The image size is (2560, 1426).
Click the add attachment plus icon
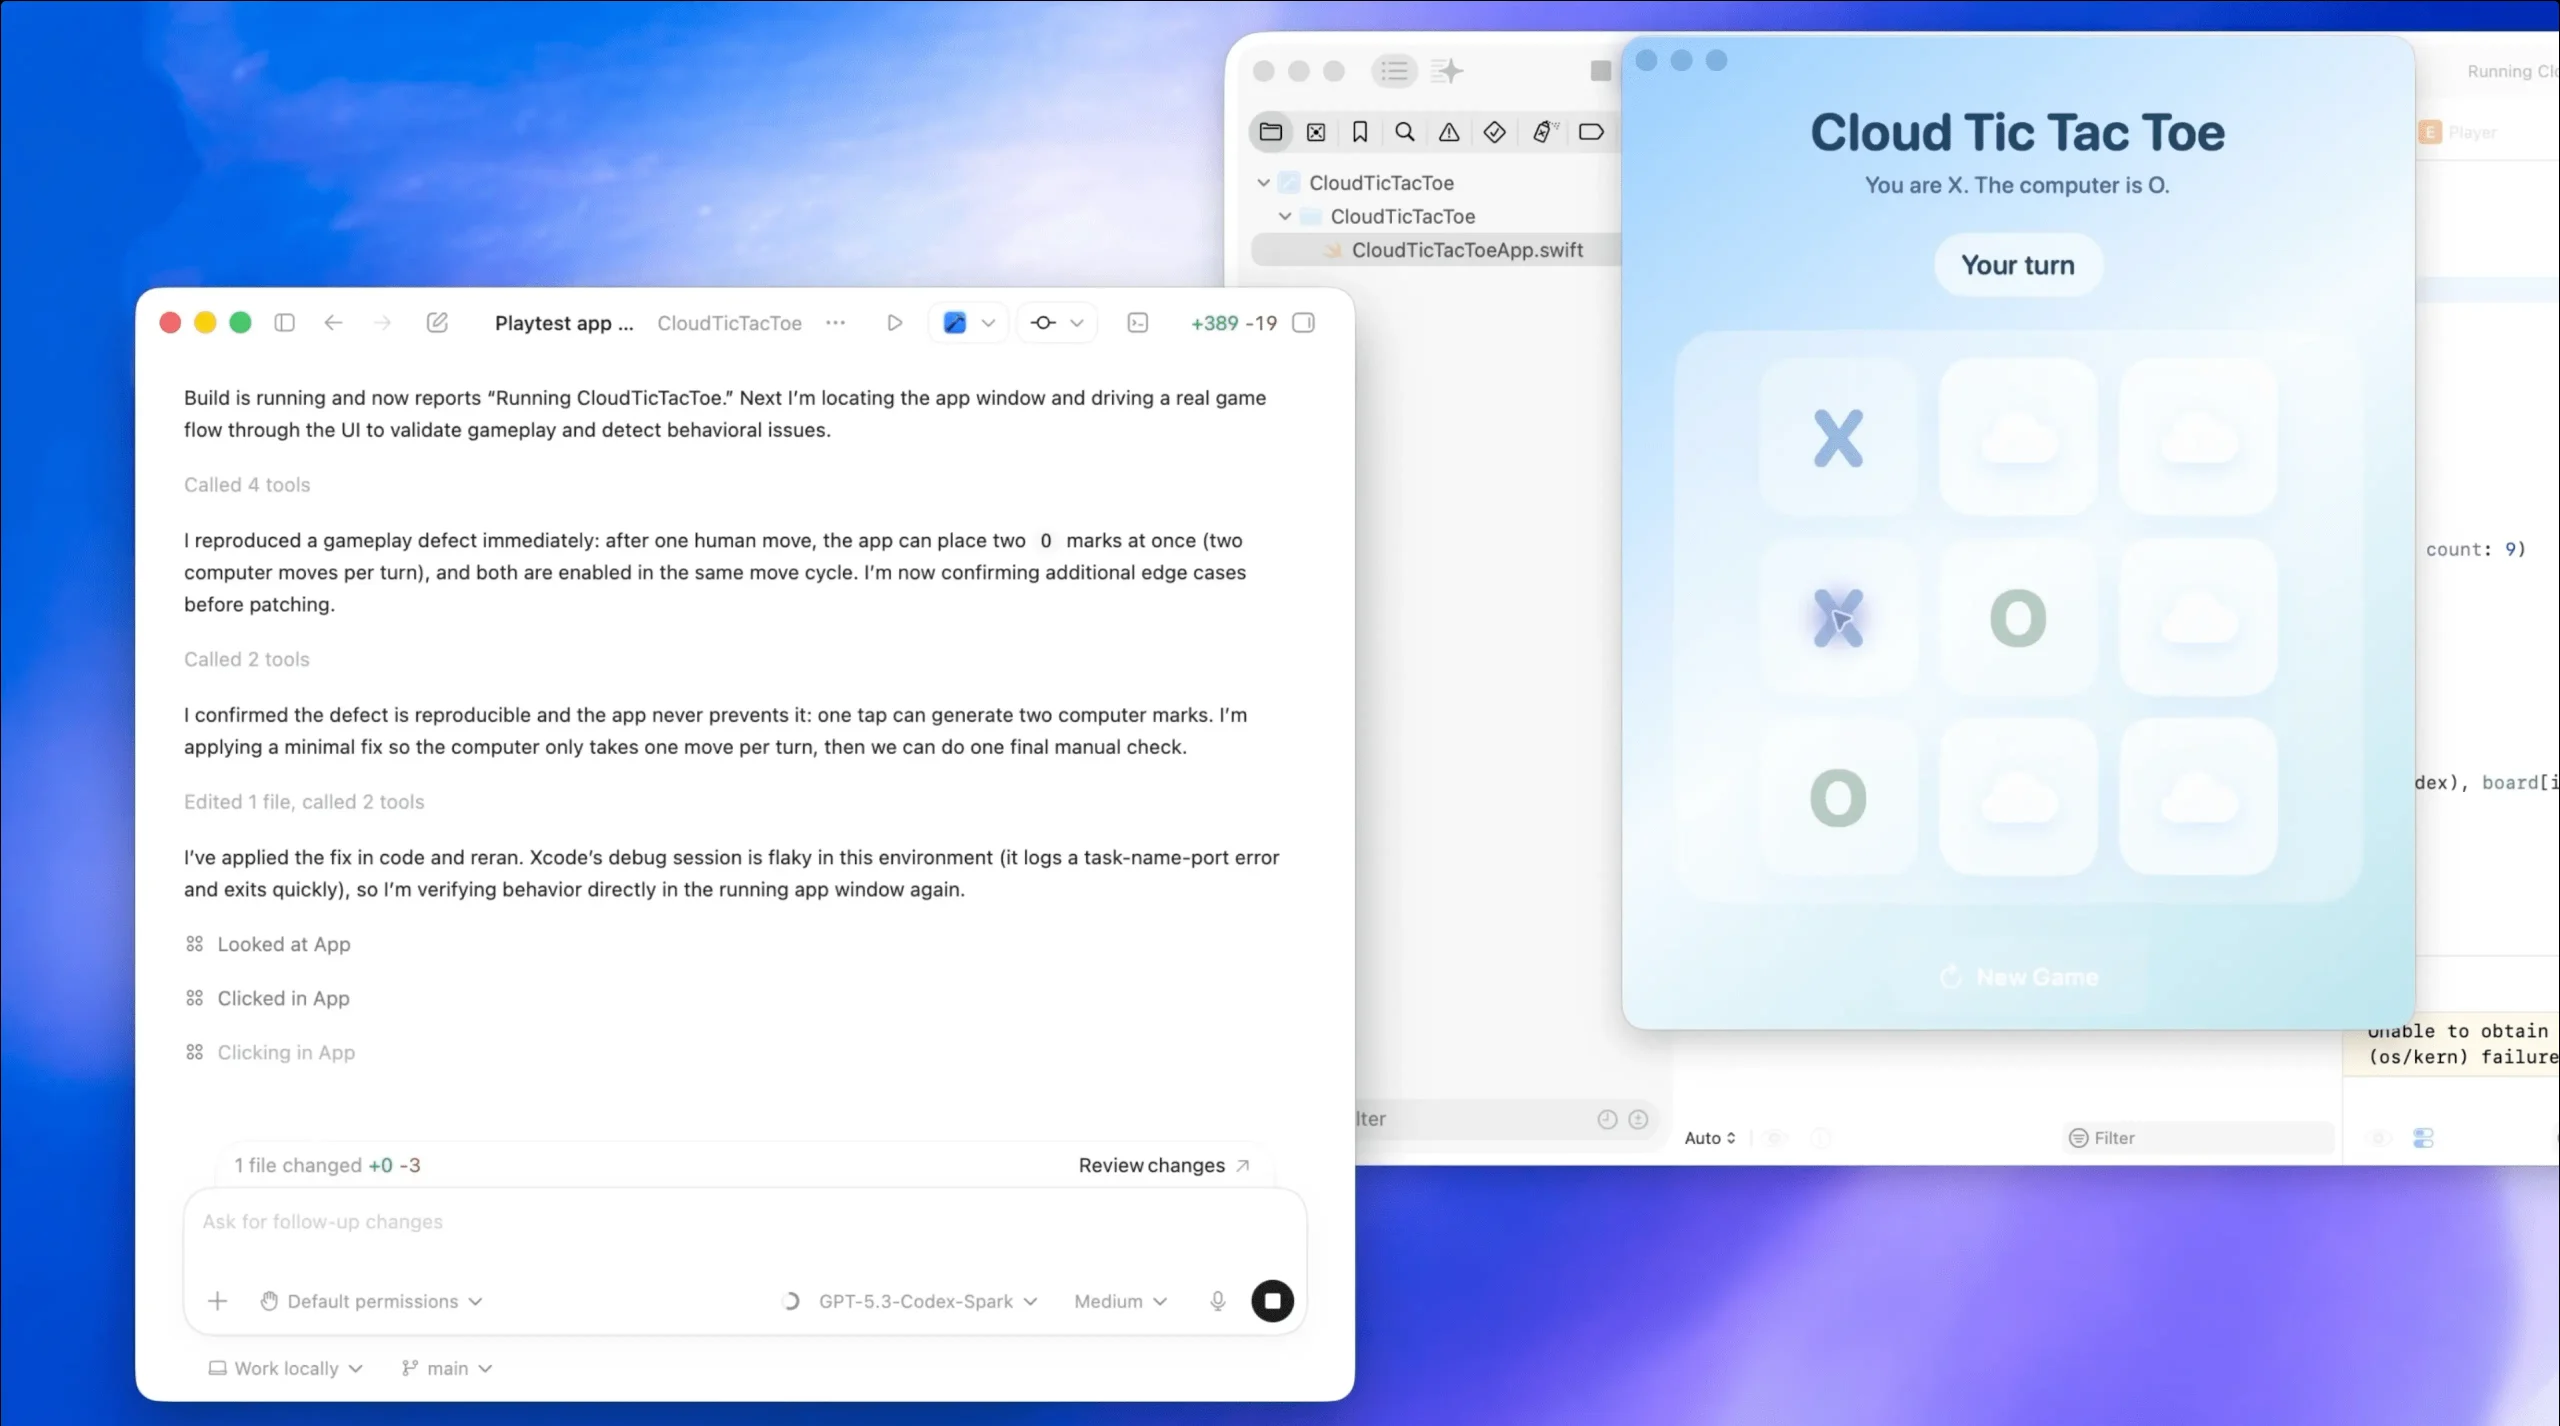[x=217, y=1301]
